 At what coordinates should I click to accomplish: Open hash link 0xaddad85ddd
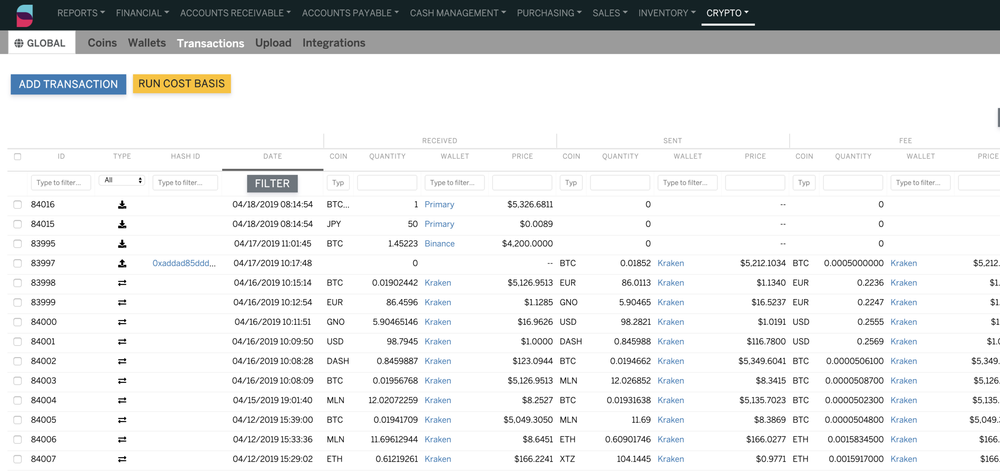click(x=184, y=263)
